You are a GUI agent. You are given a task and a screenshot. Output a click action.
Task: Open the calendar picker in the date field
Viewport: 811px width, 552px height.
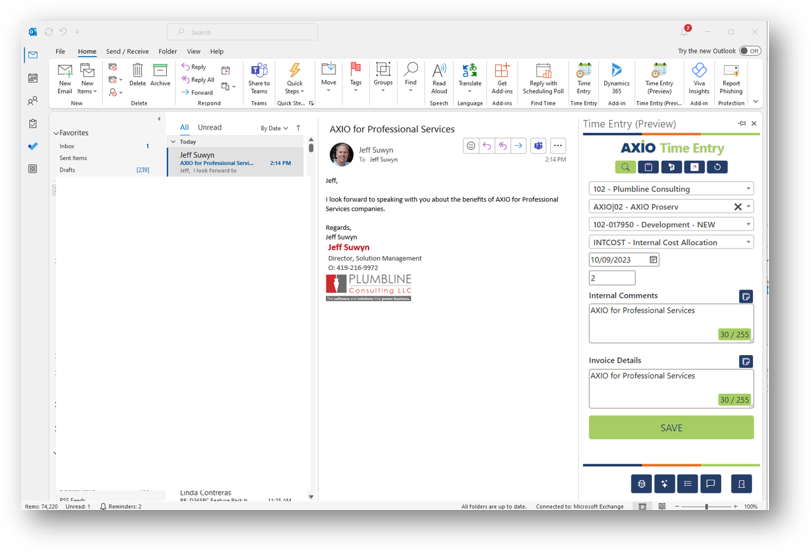pyautogui.click(x=653, y=260)
